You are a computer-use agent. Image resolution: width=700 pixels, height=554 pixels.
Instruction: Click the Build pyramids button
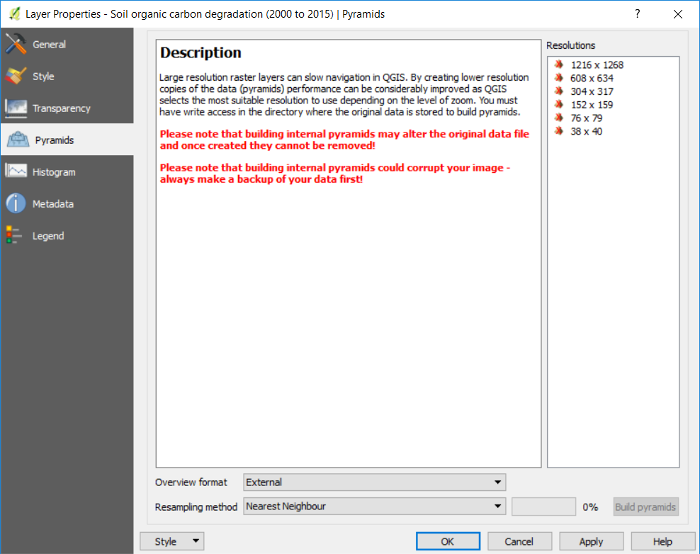coord(646,507)
